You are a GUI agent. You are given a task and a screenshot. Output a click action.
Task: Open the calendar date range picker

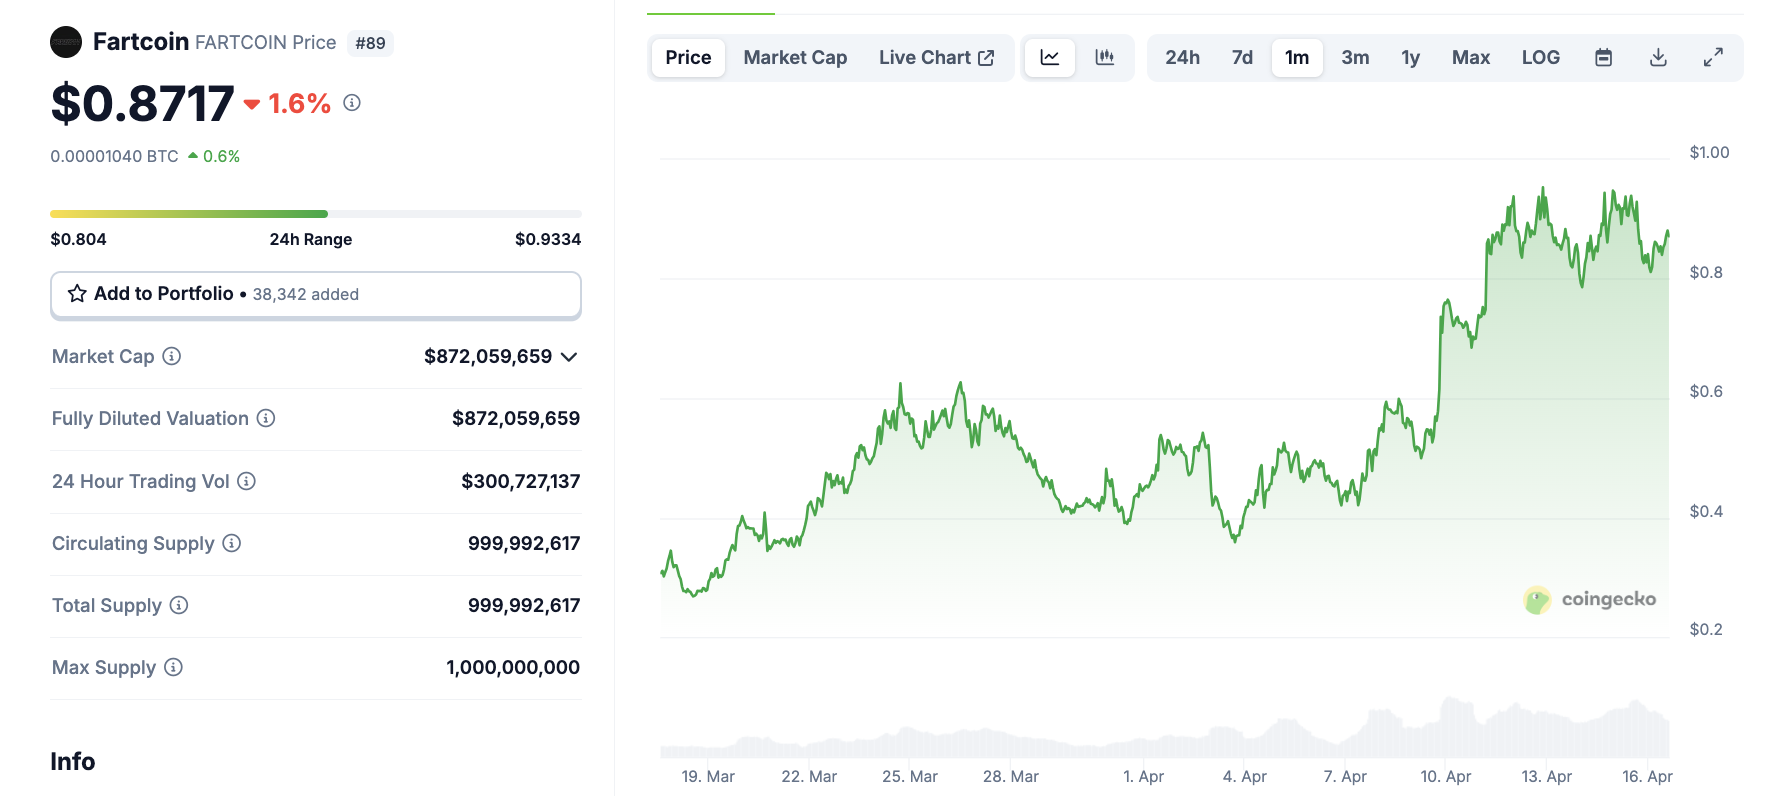(1603, 58)
